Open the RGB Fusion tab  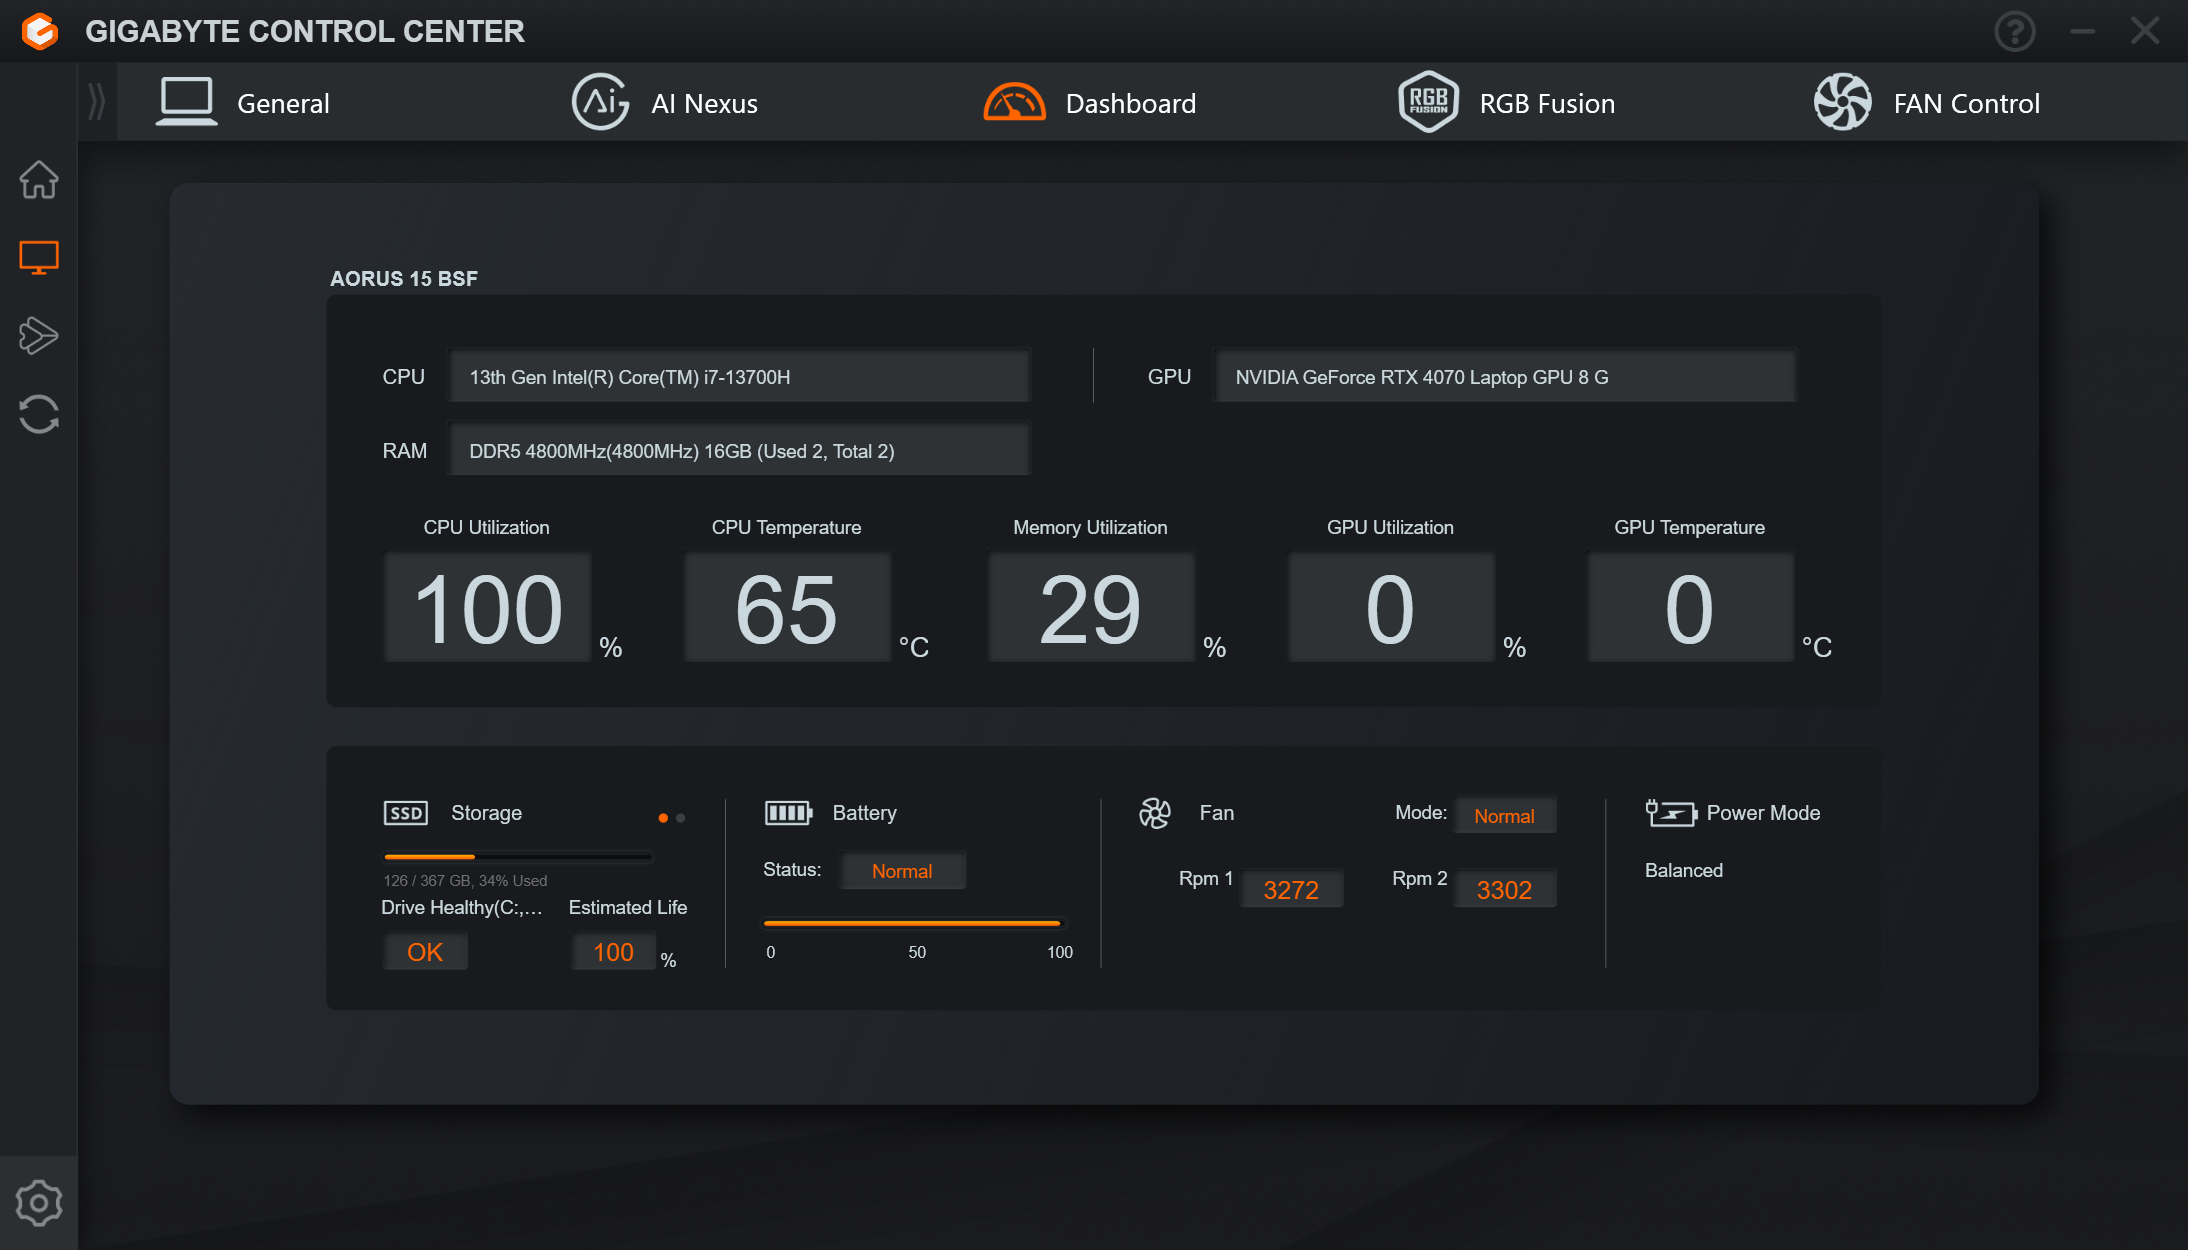(1506, 103)
